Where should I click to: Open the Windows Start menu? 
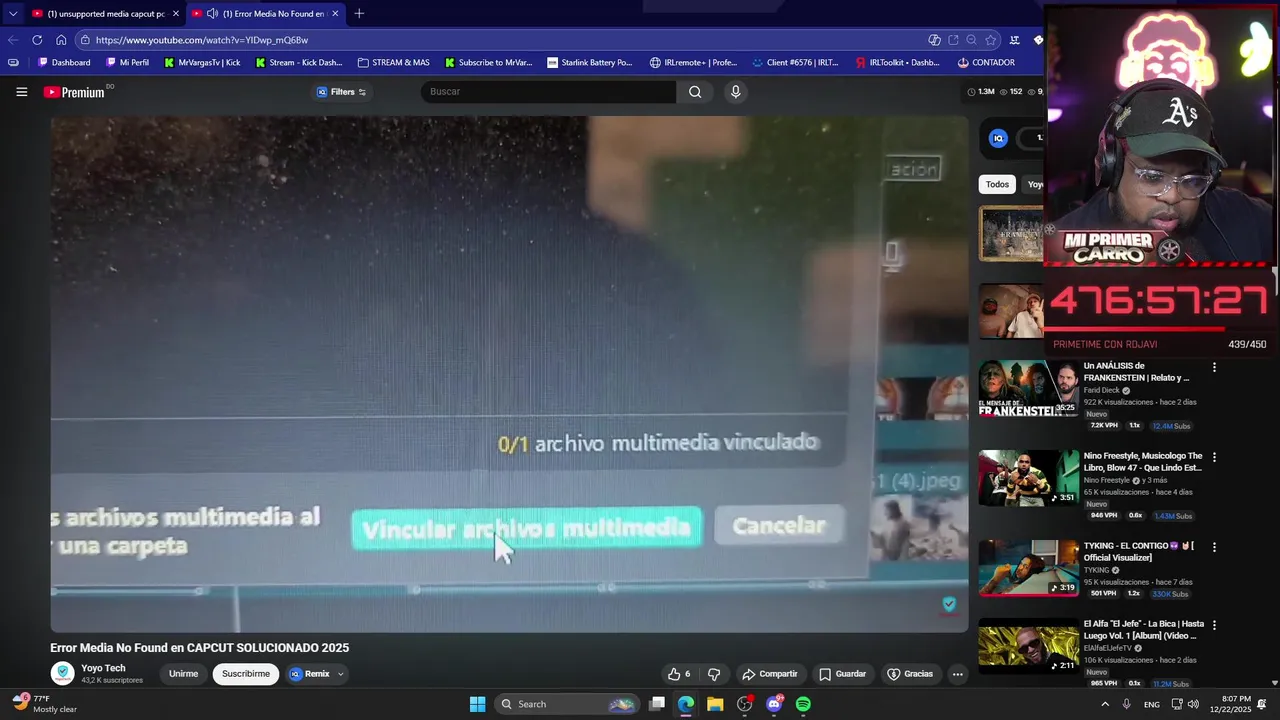(x=477, y=704)
